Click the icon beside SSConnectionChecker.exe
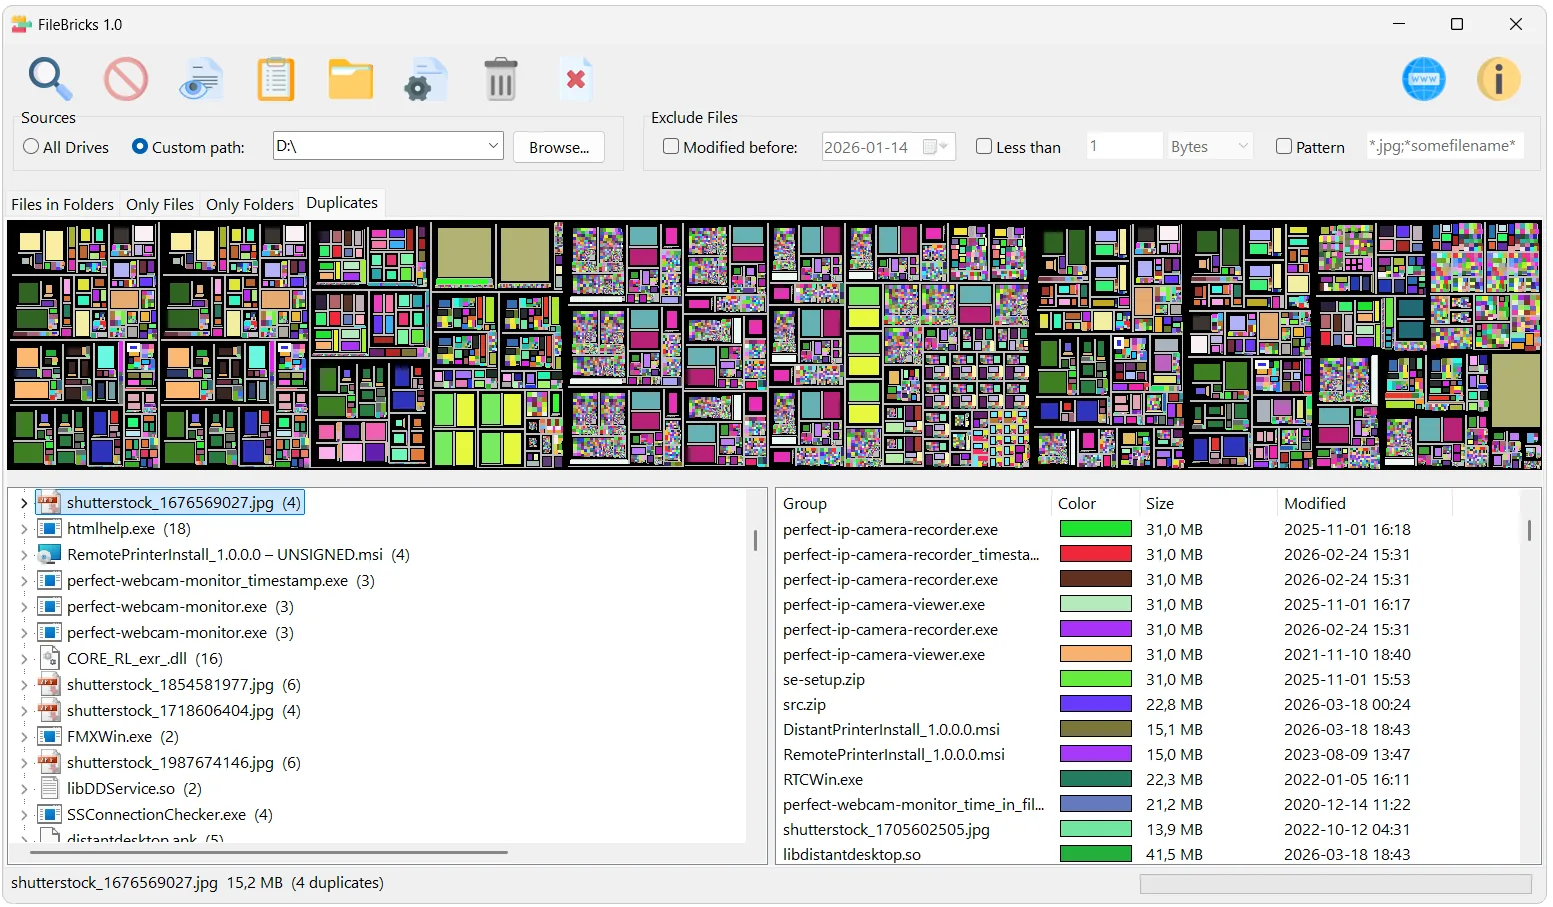 pos(49,814)
